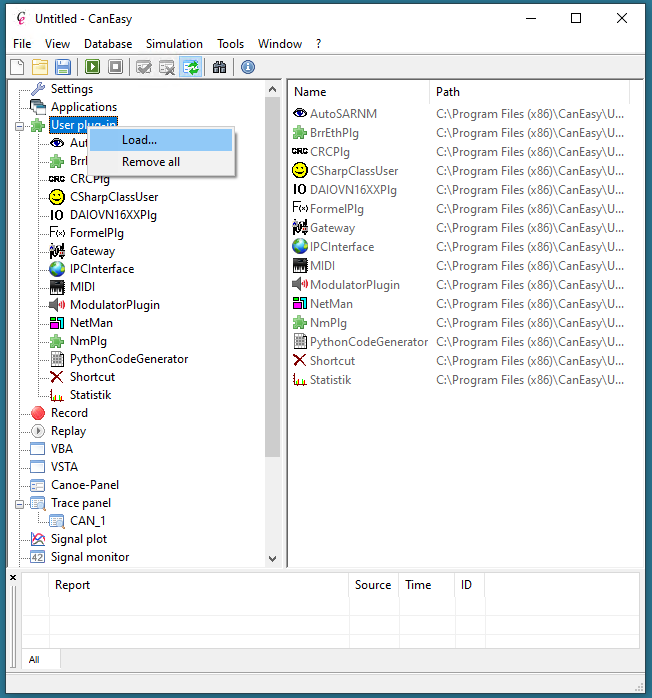This screenshot has height=698, width=652.
Task: Stop simulation with the stop icon
Action: point(116,67)
